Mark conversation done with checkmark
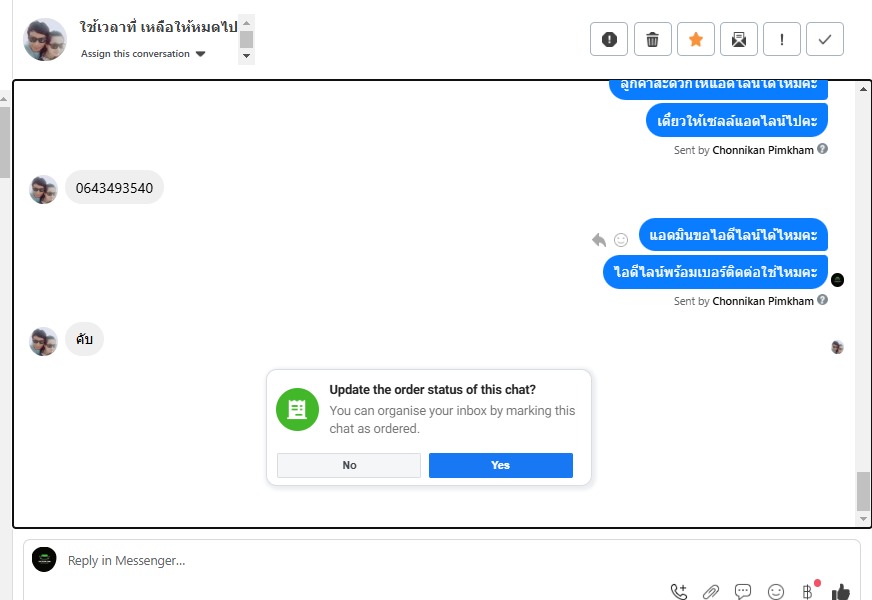The width and height of the screenshot is (872, 600). (x=825, y=39)
